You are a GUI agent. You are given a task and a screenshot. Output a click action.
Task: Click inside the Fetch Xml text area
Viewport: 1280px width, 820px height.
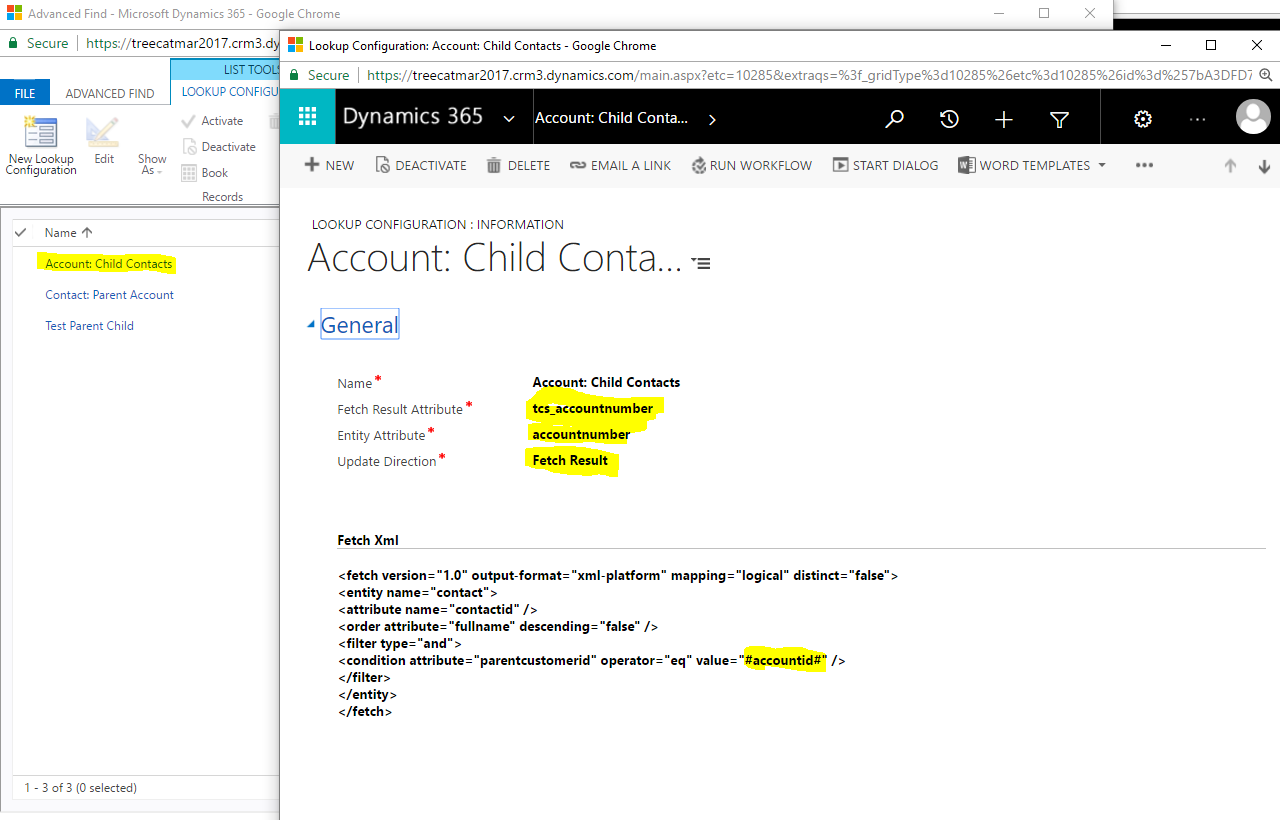pos(800,643)
